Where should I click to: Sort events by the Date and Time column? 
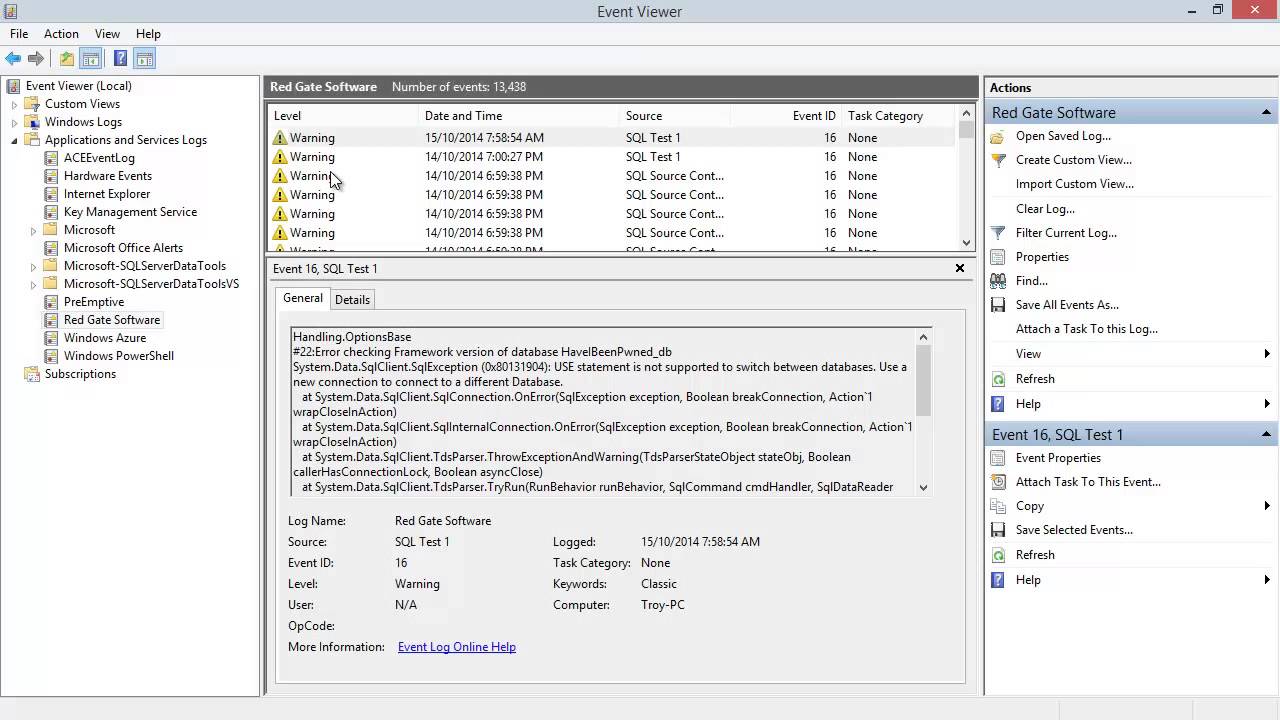[520, 116]
